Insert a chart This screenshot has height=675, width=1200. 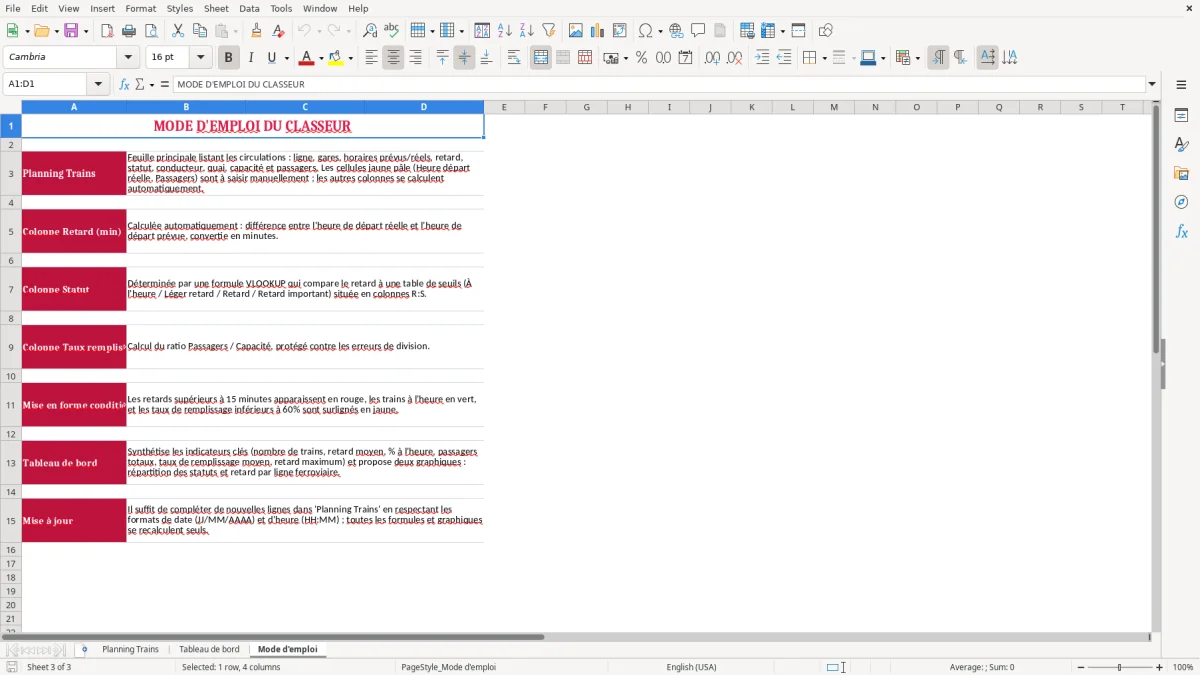click(x=598, y=31)
